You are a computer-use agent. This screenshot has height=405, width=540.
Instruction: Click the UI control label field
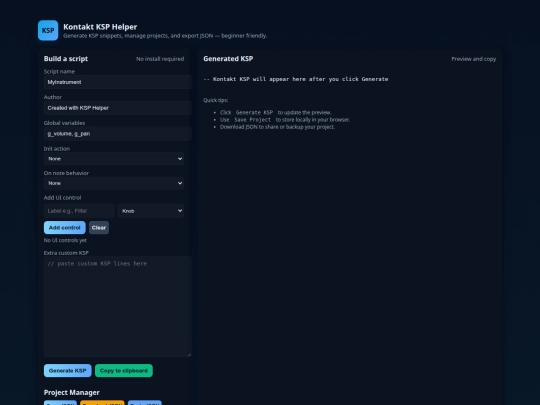[x=79, y=211]
